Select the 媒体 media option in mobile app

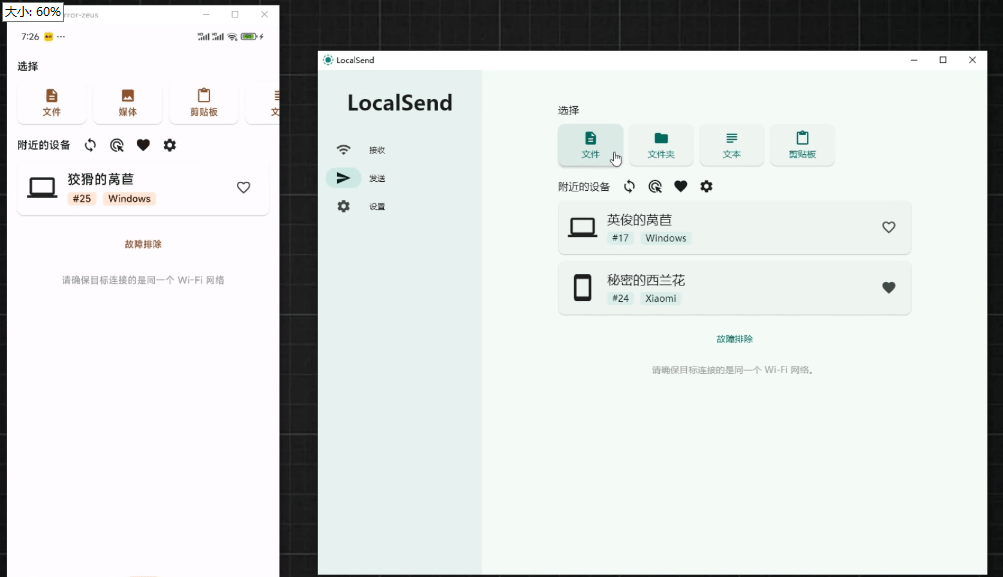(x=128, y=103)
